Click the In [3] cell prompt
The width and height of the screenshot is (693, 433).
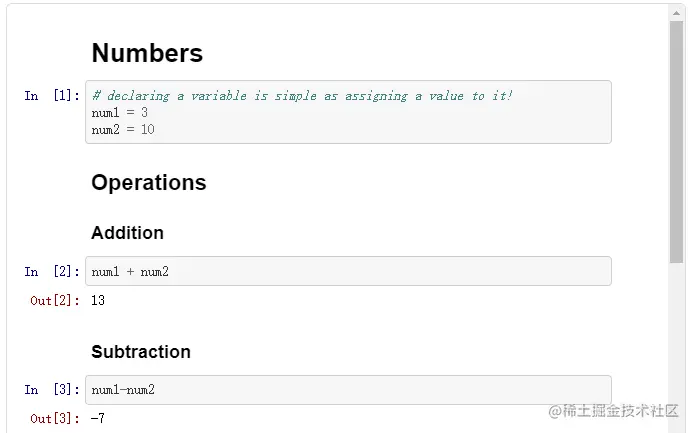point(52,390)
